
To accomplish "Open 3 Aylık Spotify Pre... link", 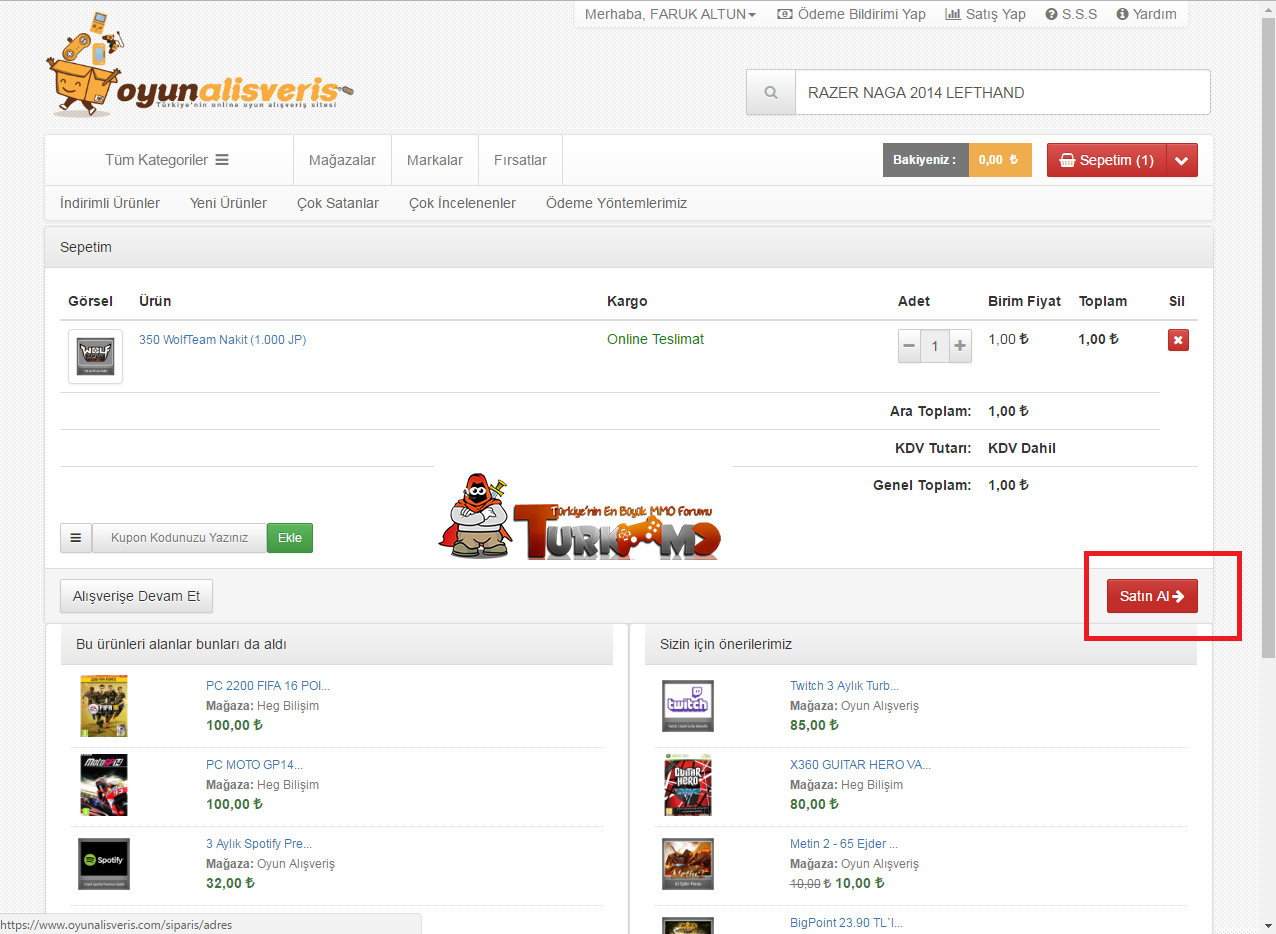I will 259,844.
